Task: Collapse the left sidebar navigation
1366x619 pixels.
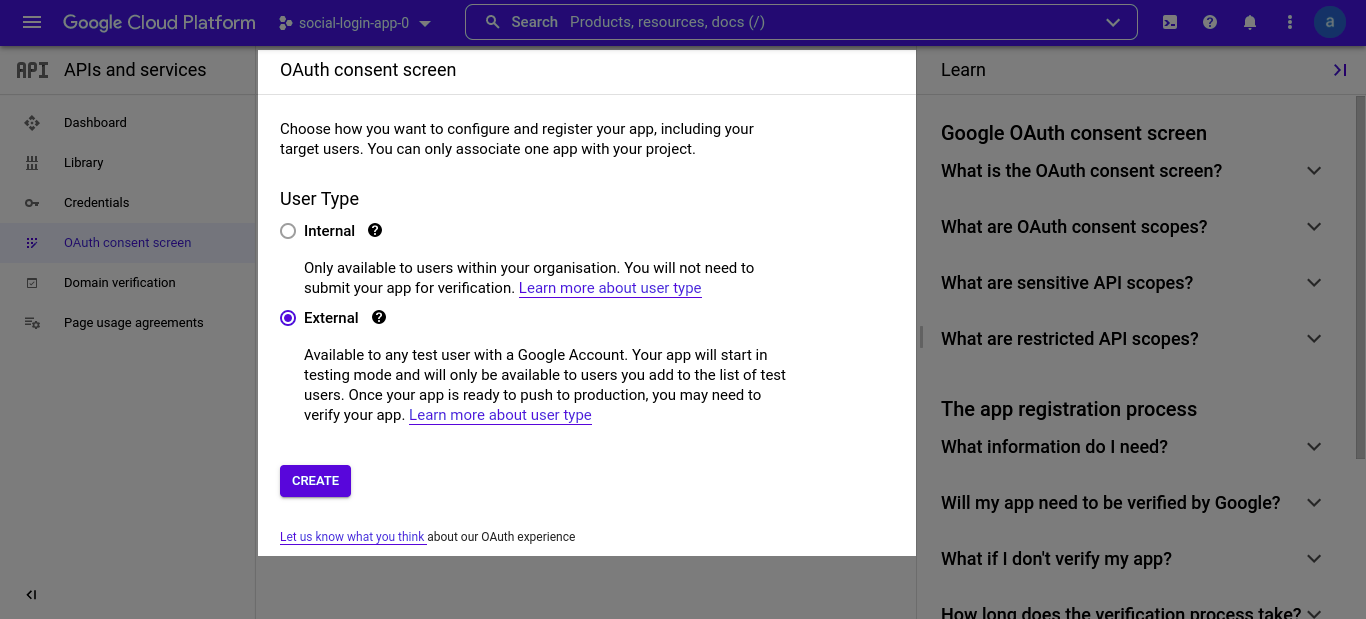Action: tap(31, 595)
